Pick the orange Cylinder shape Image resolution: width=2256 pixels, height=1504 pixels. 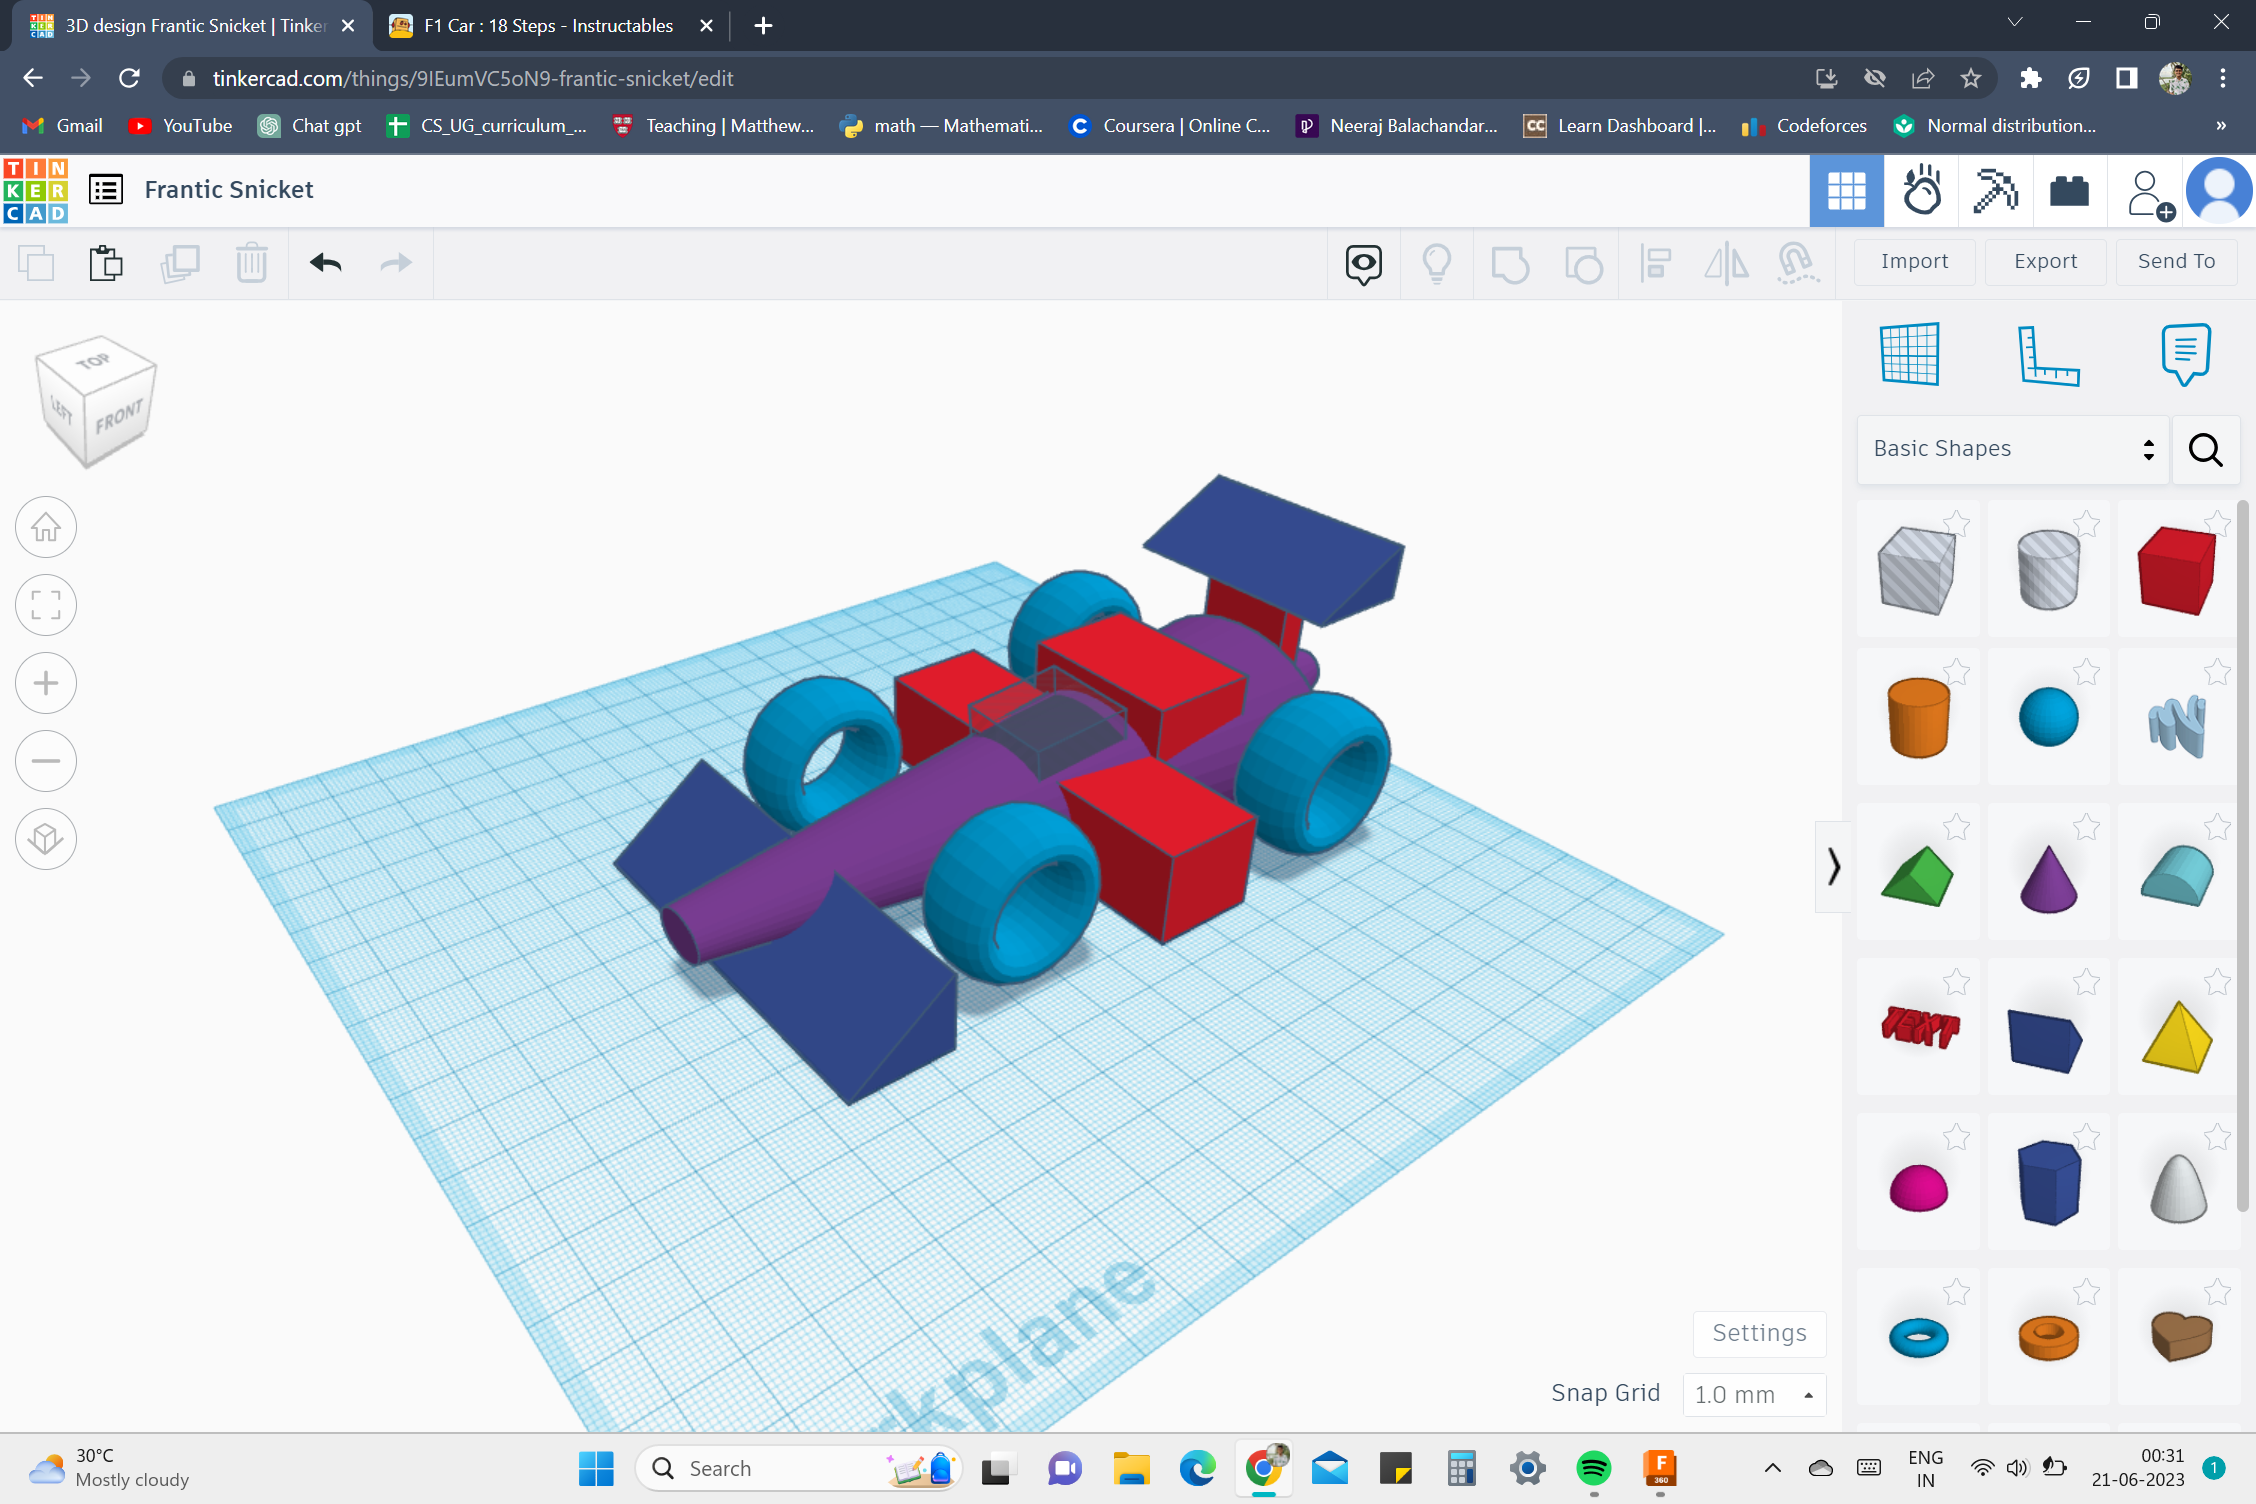[1918, 717]
